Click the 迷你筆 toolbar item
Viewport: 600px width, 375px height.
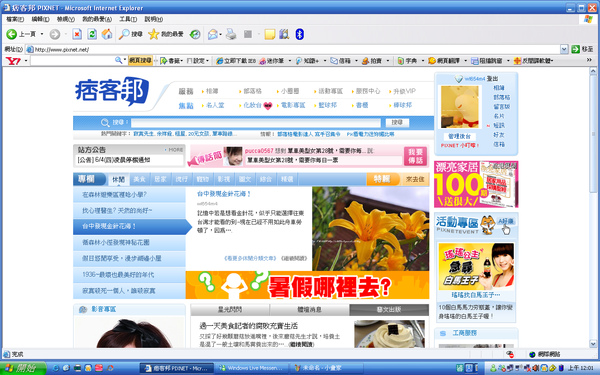(x=271, y=61)
